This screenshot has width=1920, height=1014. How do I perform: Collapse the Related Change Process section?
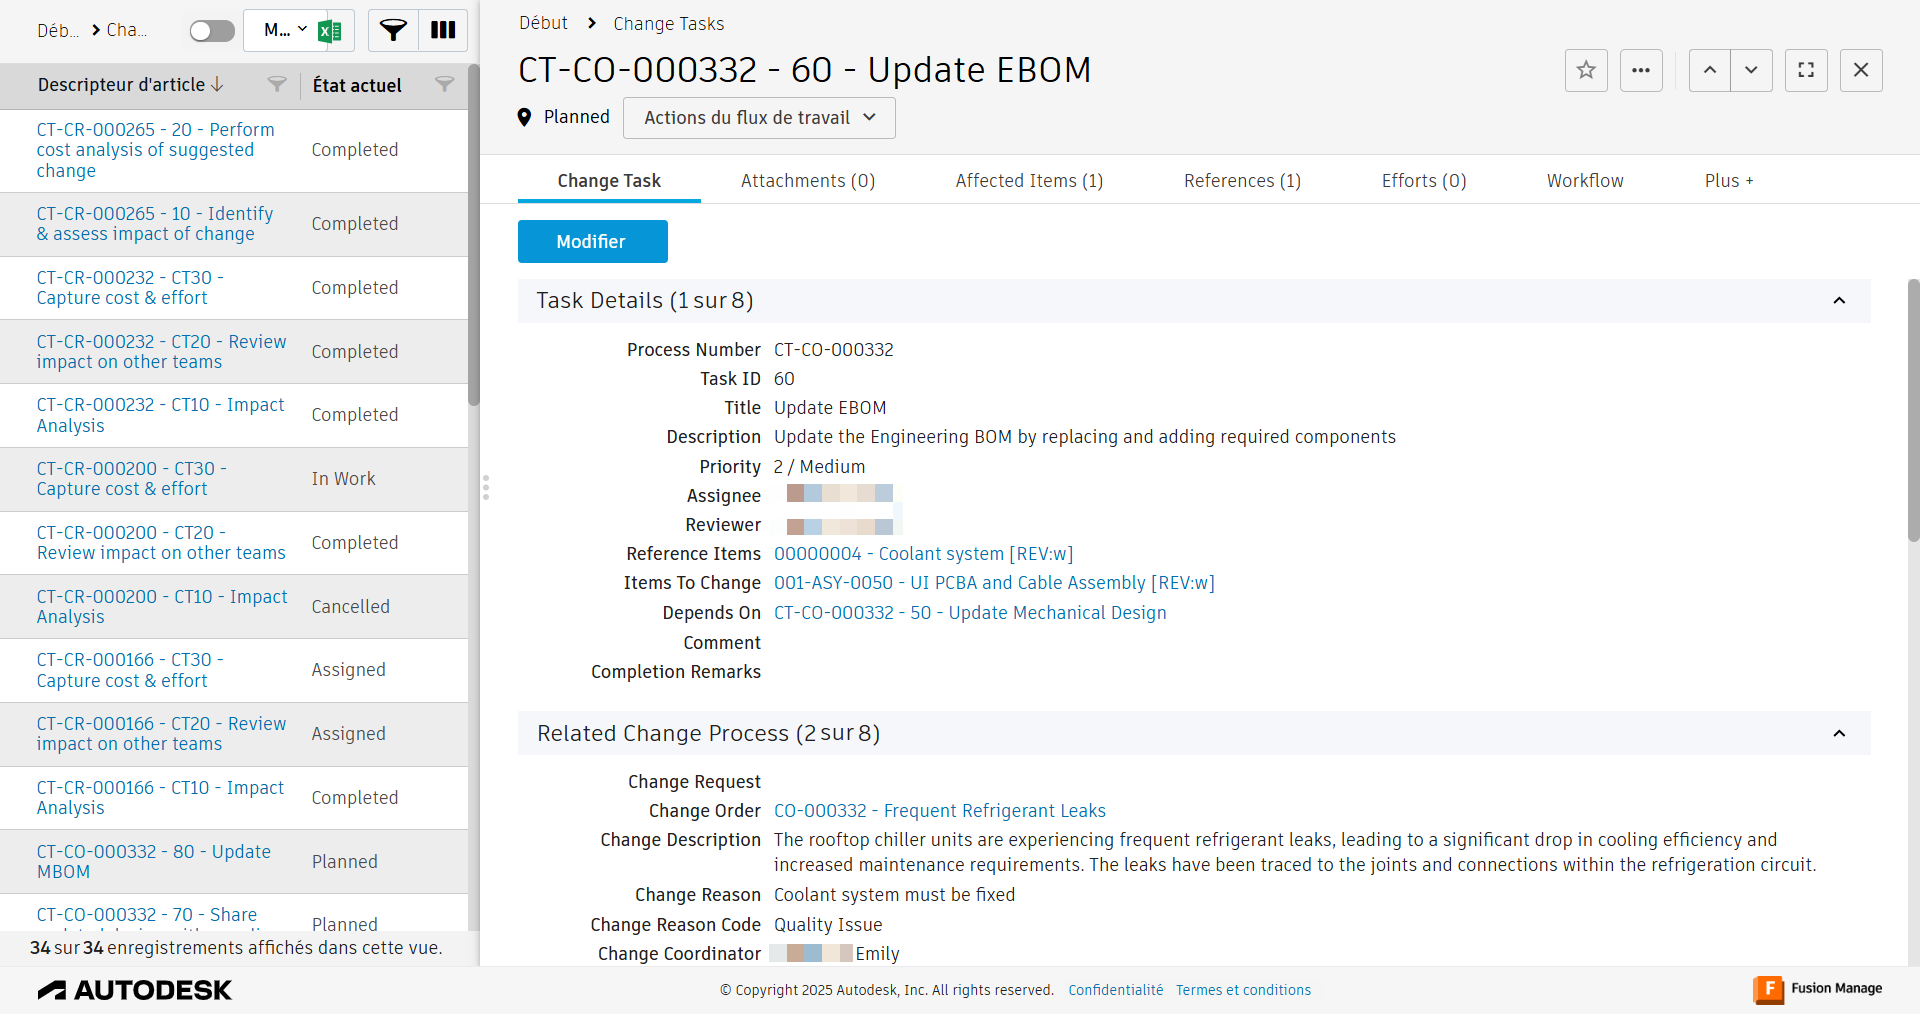[1839, 734]
